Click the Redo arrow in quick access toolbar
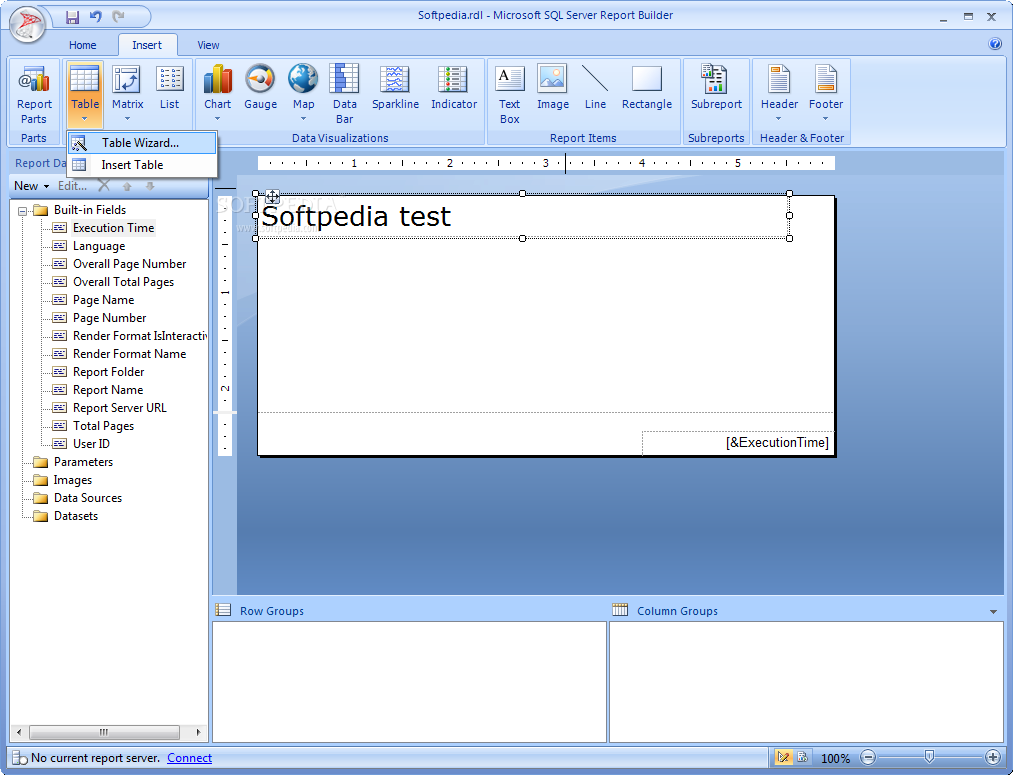Viewport: 1013px width, 775px height. pos(118,17)
